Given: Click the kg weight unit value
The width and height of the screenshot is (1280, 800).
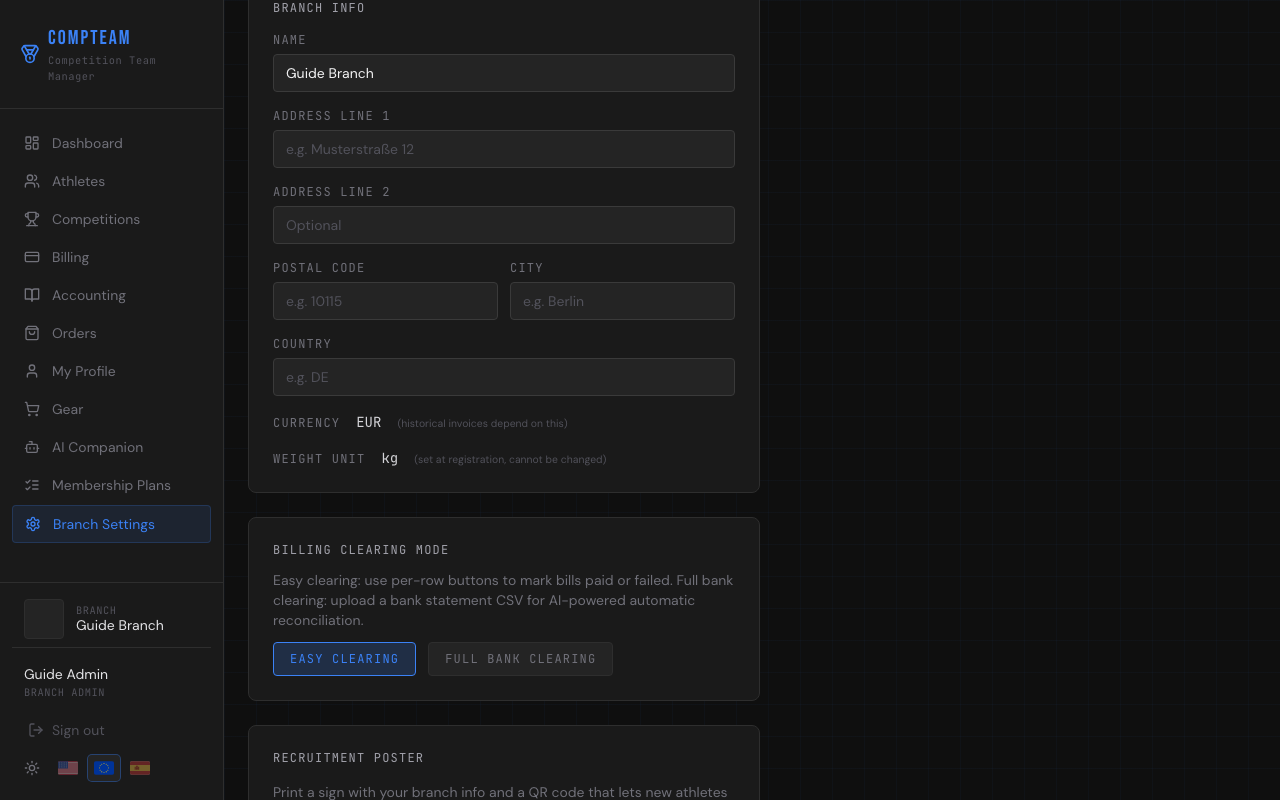Looking at the screenshot, I should tap(390, 458).
